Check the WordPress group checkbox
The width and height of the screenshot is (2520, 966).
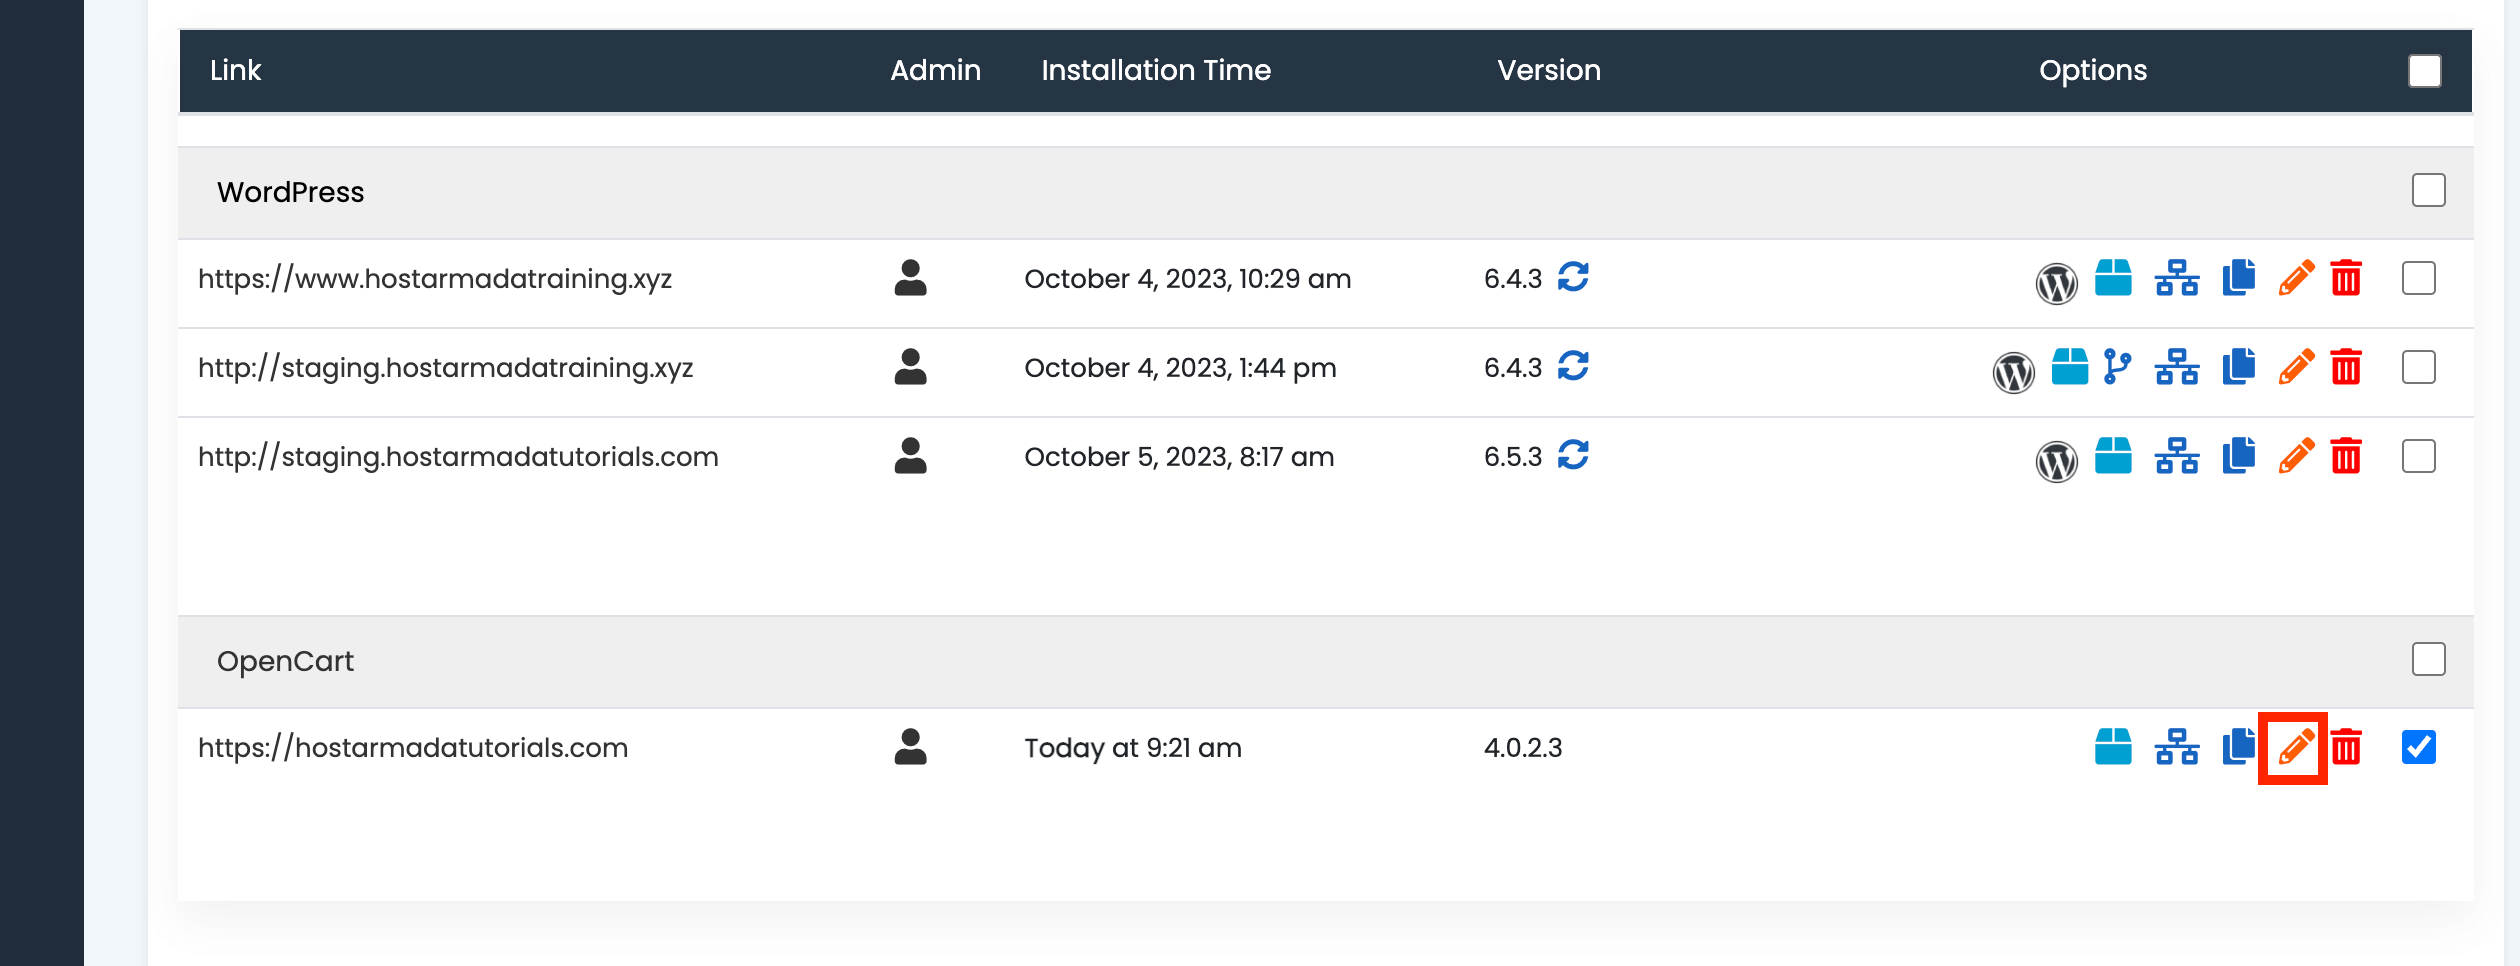click(x=2428, y=190)
